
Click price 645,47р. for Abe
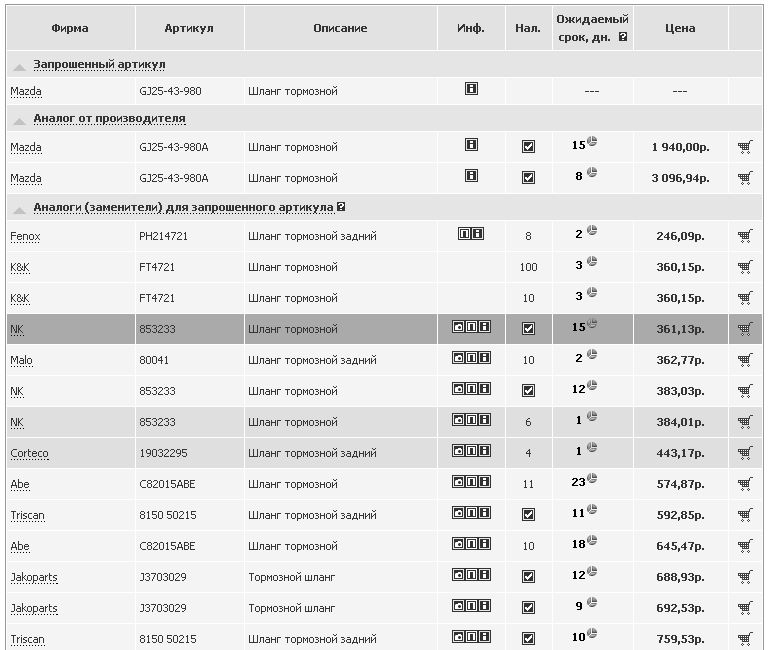click(x=680, y=546)
